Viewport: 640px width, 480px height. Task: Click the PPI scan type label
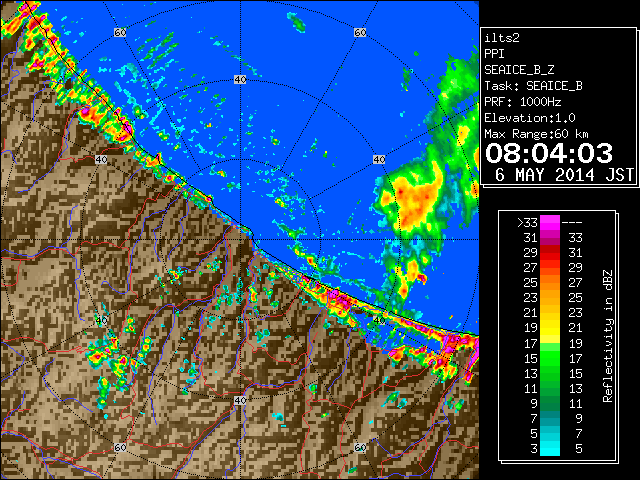point(494,54)
